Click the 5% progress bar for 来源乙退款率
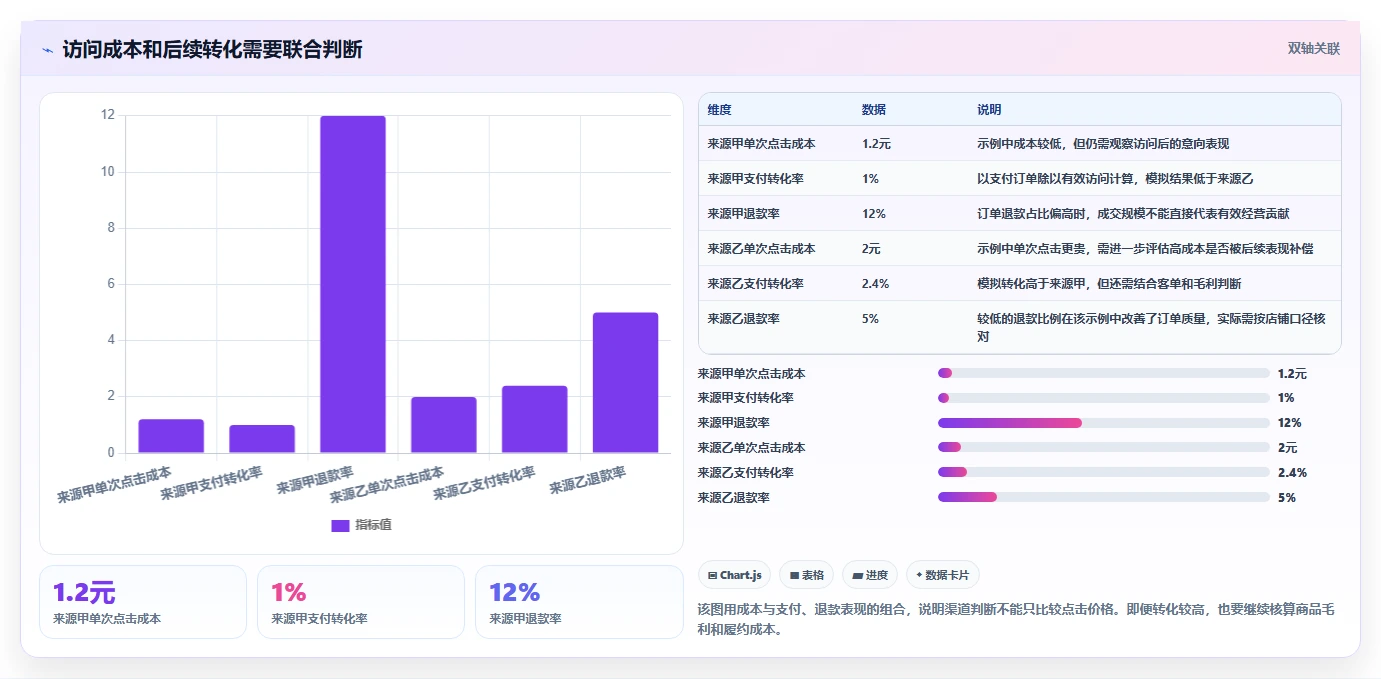This screenshot has height=679, width=1381. click(x=1104, y=497)
